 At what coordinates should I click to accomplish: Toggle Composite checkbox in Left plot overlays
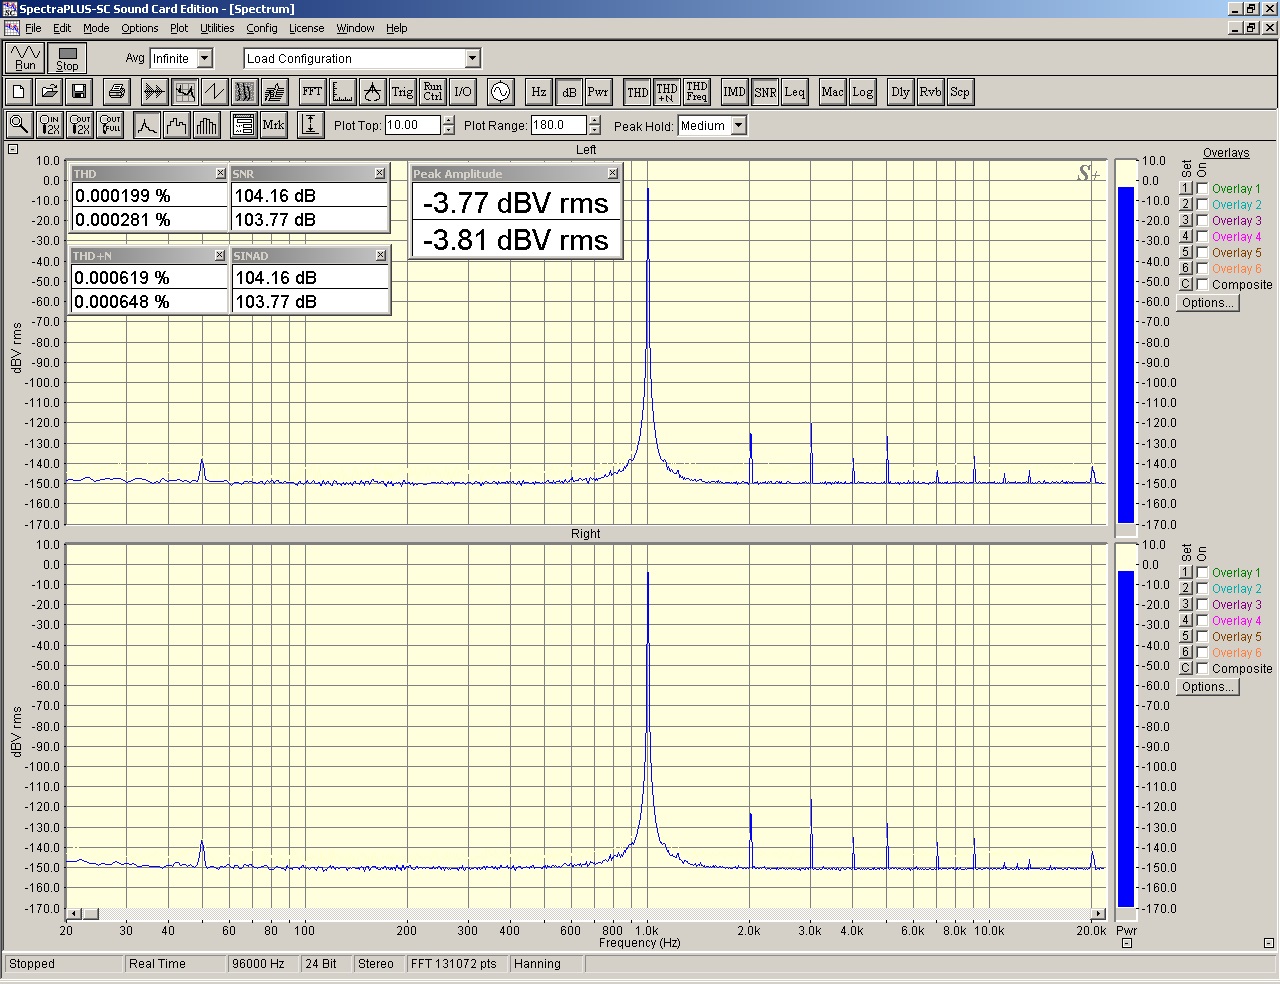(x=1202, y=285)
